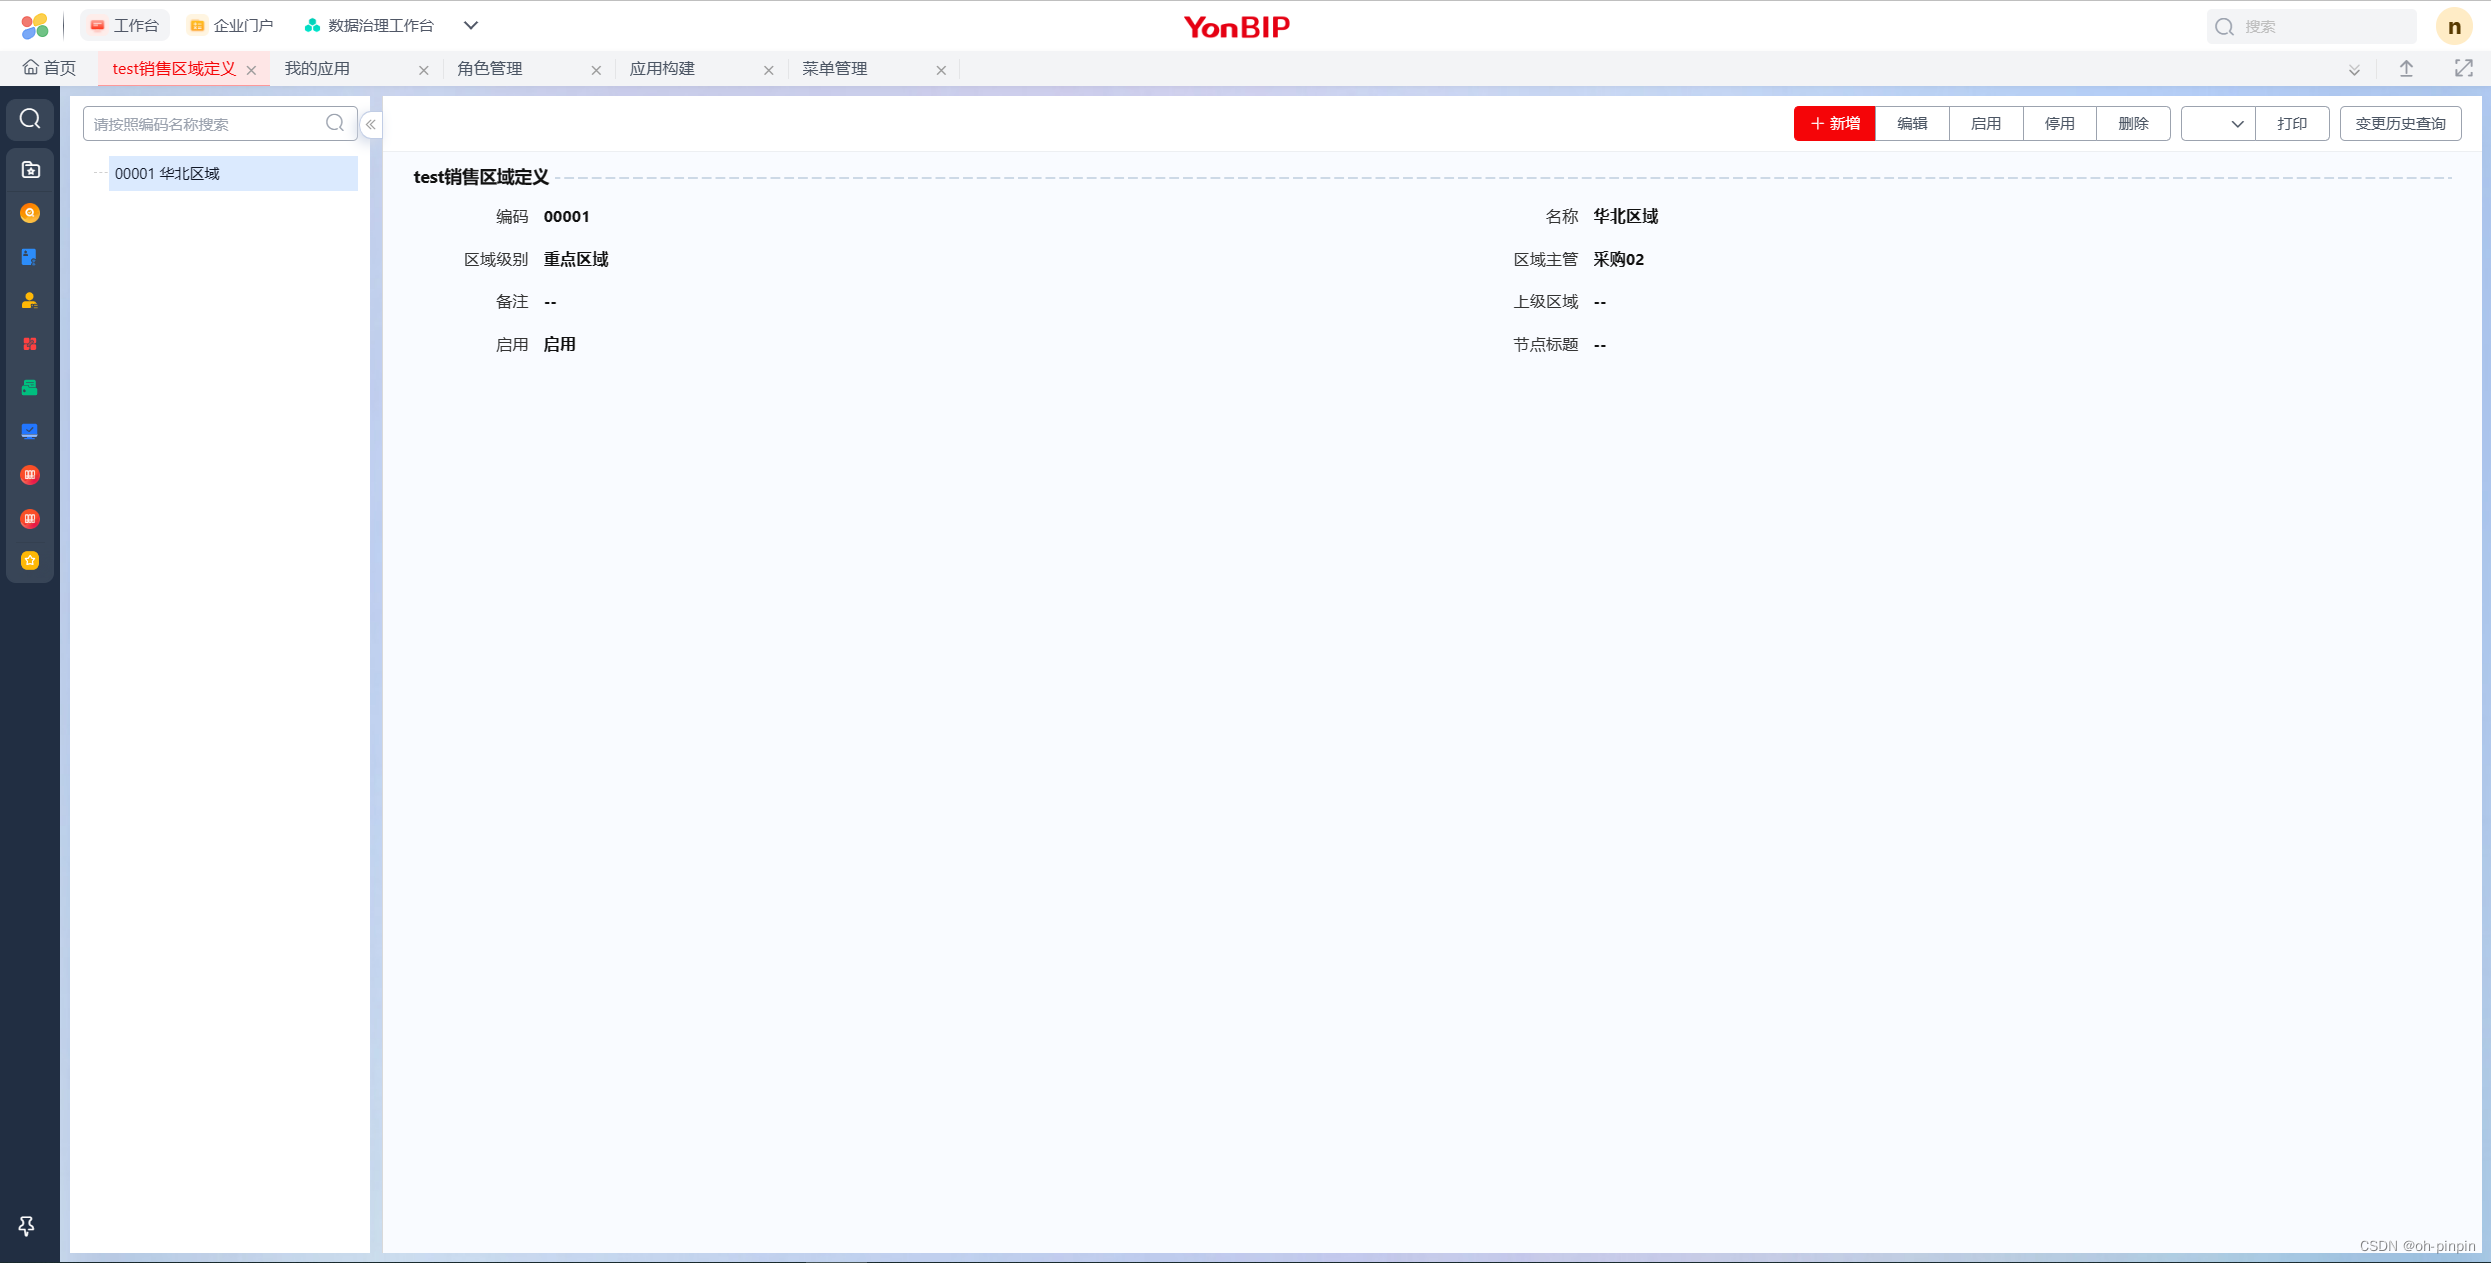
Task: Open the user avatar 'n' at top right
Action: point(2452,25)
